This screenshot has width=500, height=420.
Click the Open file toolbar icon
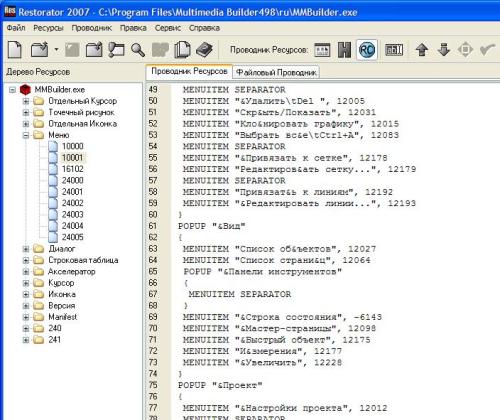[x=39, y=50]
